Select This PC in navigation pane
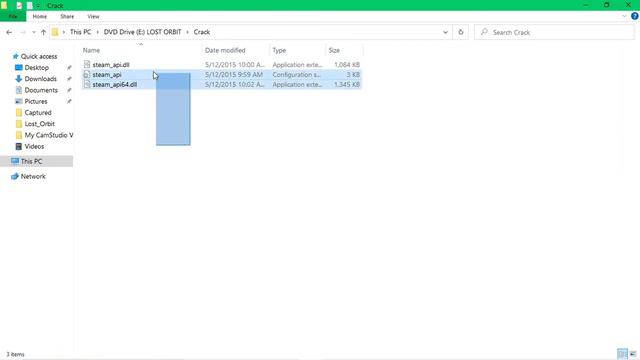Screen dimensions: 640x360 (31, 161)
